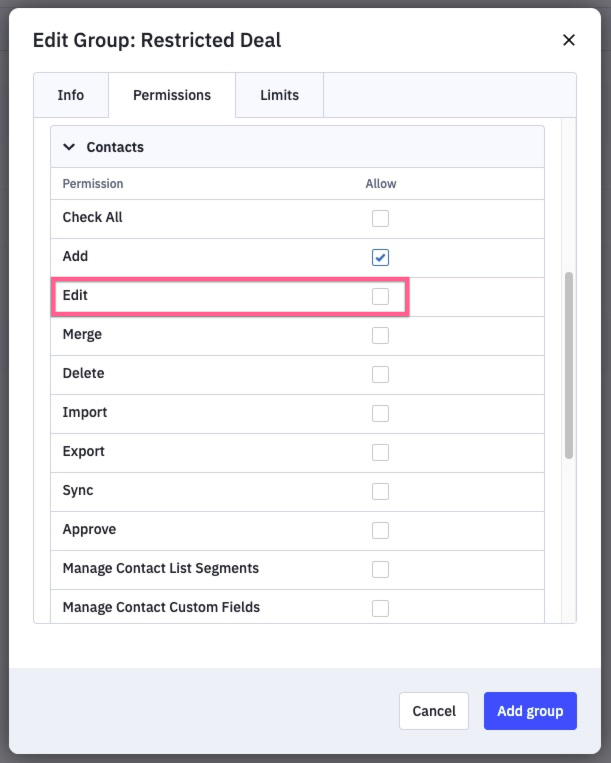
Task: Uncheck the Add permission checkbox
Action: 380,257
